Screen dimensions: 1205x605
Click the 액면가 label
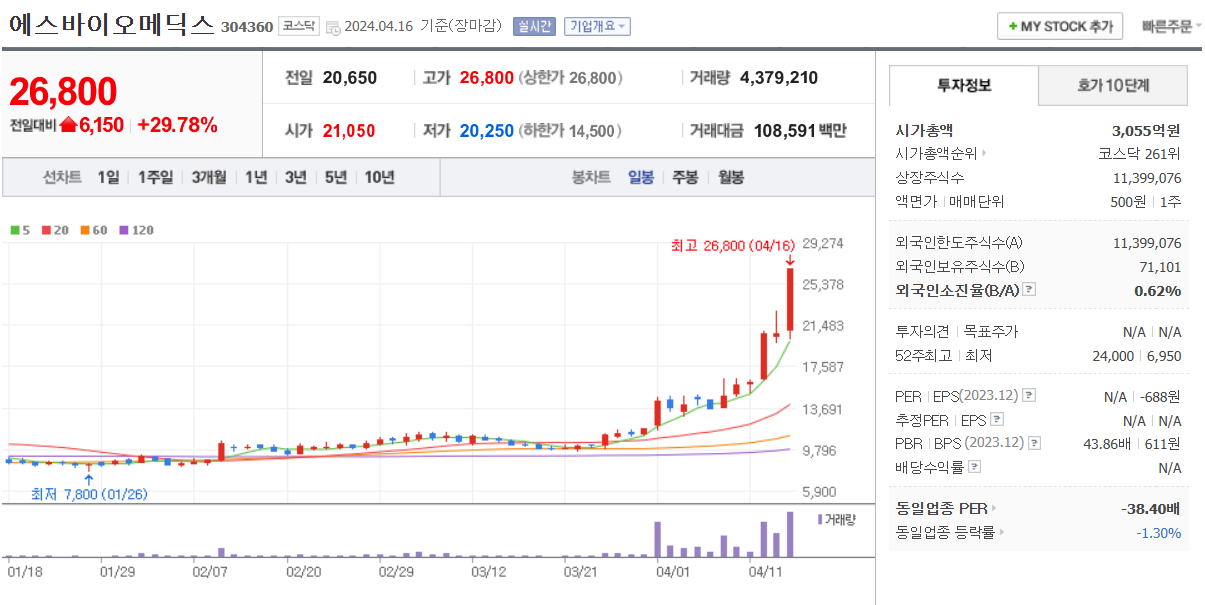click(x=916, y=202)
